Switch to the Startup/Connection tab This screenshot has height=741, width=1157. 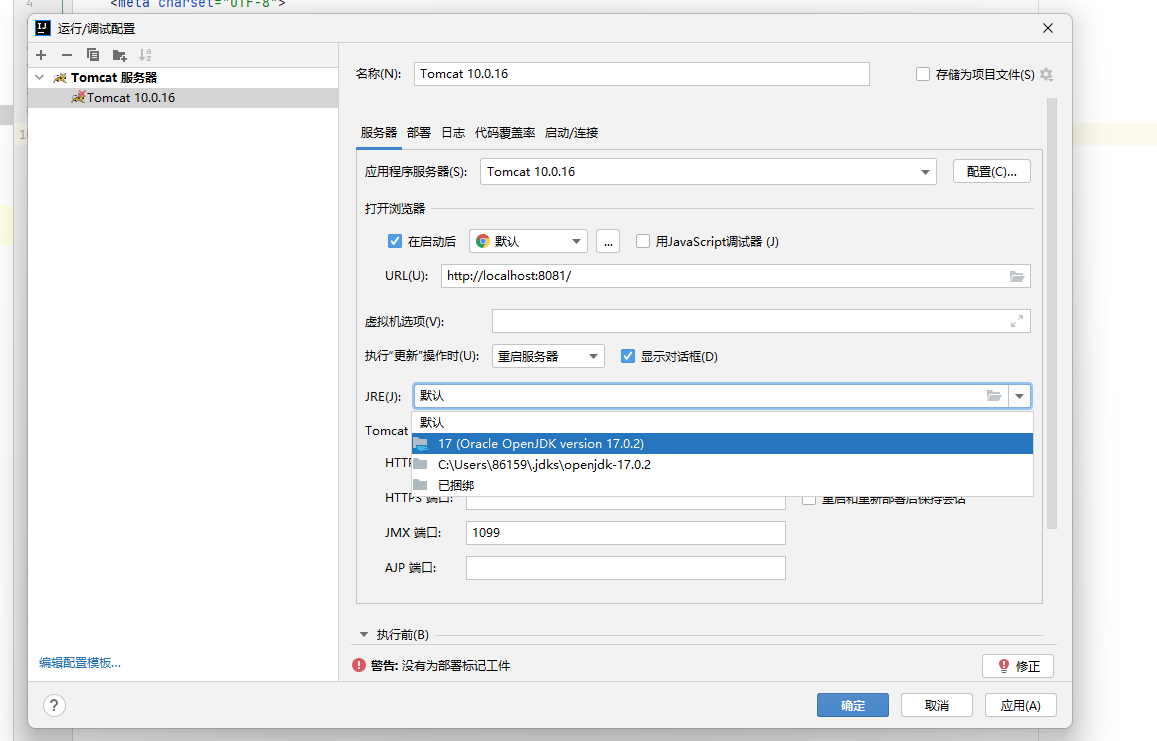571,133
